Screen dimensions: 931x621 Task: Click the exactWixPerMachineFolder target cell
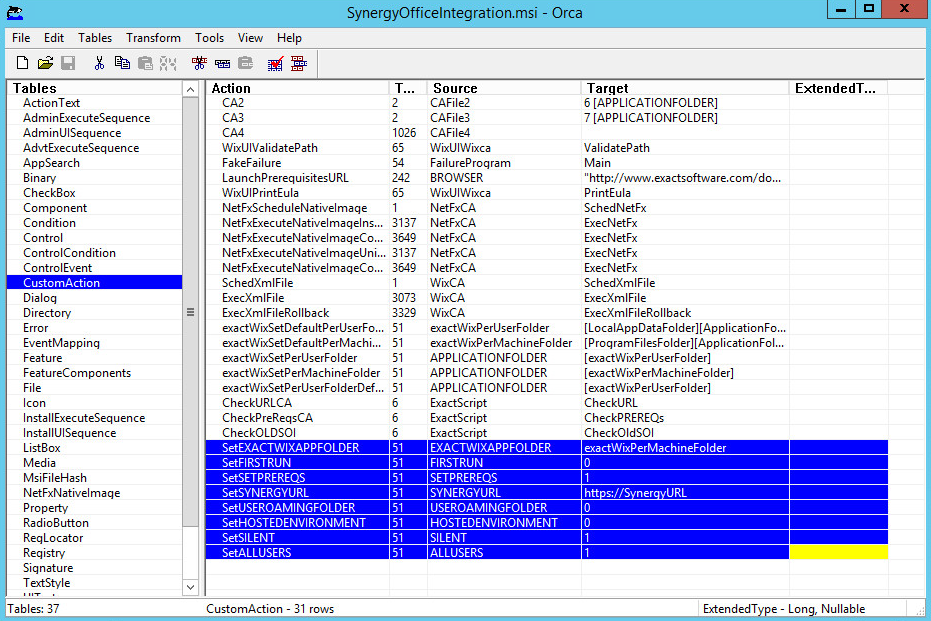click(x=685, y=448)
